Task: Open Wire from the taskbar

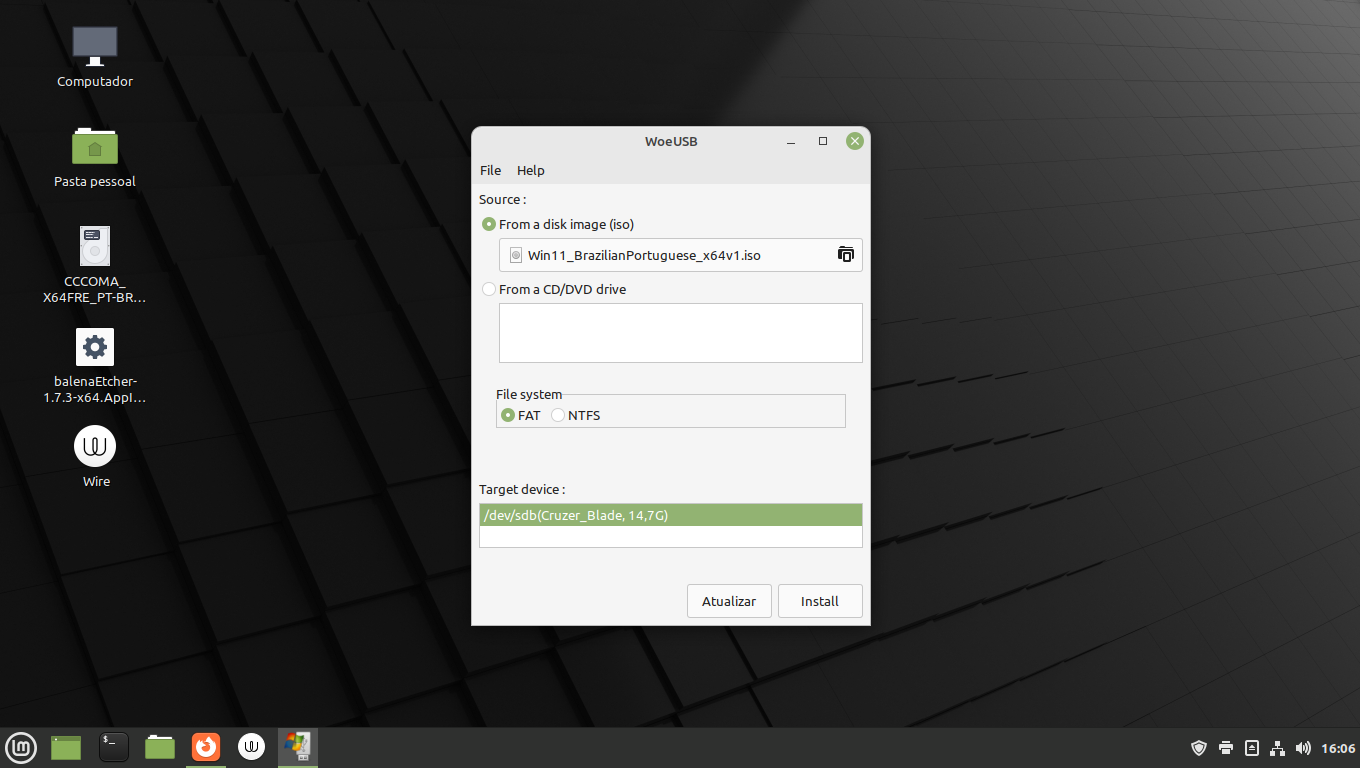Action: (x=252, y=747)
